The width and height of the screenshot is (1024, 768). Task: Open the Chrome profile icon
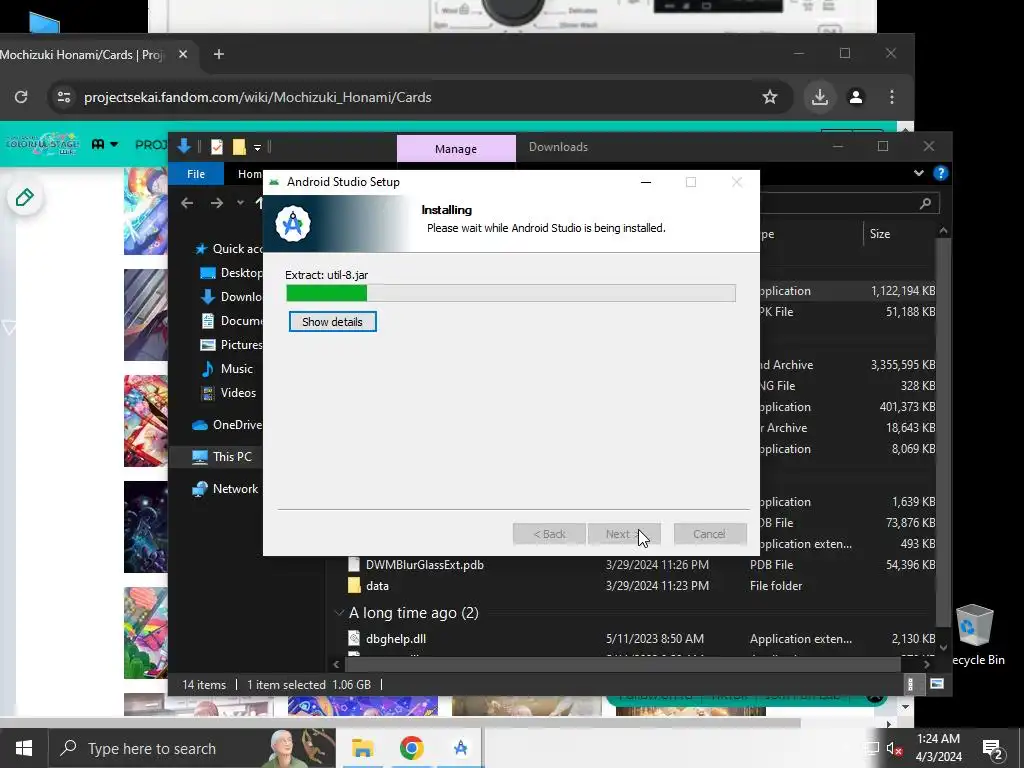856,97
